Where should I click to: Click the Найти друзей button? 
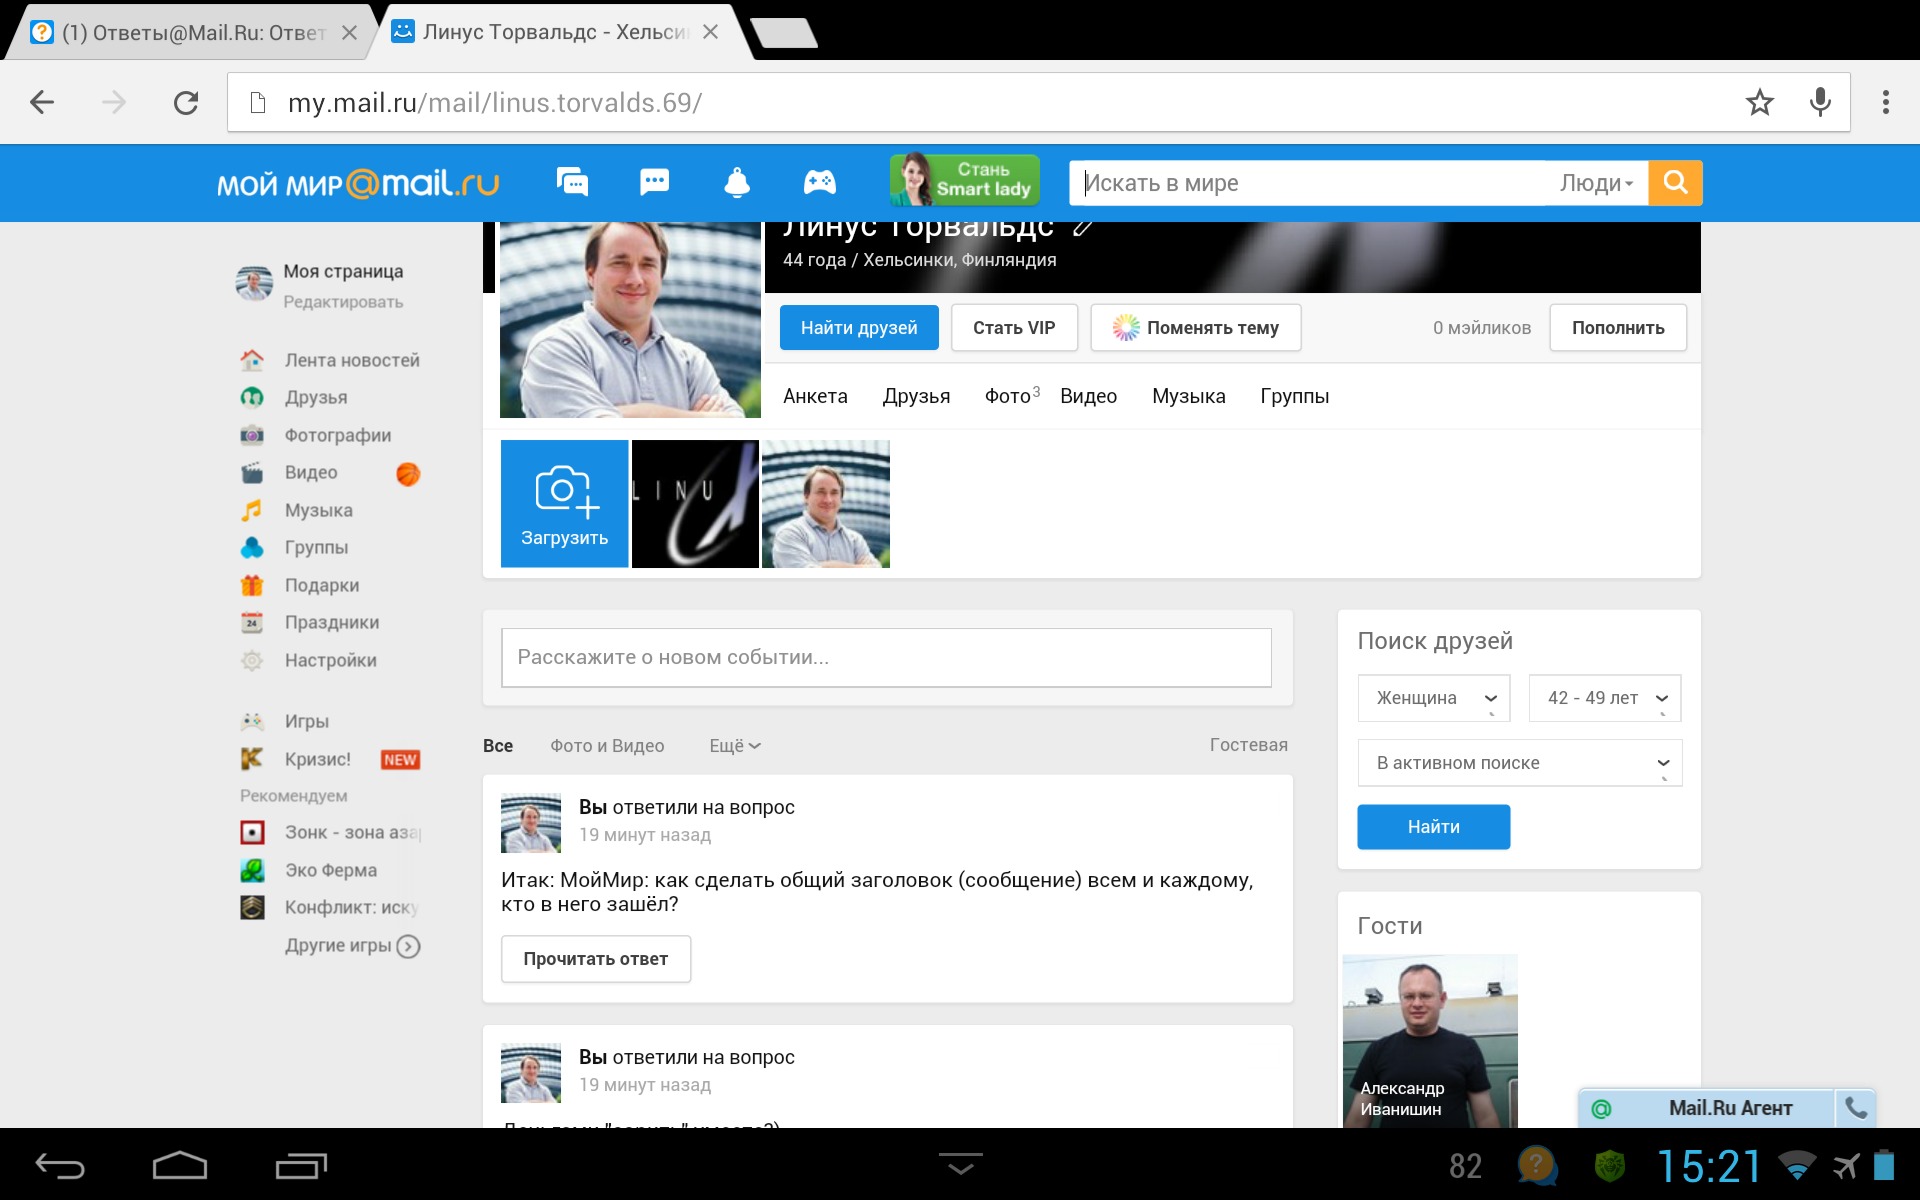pos(859,328)
